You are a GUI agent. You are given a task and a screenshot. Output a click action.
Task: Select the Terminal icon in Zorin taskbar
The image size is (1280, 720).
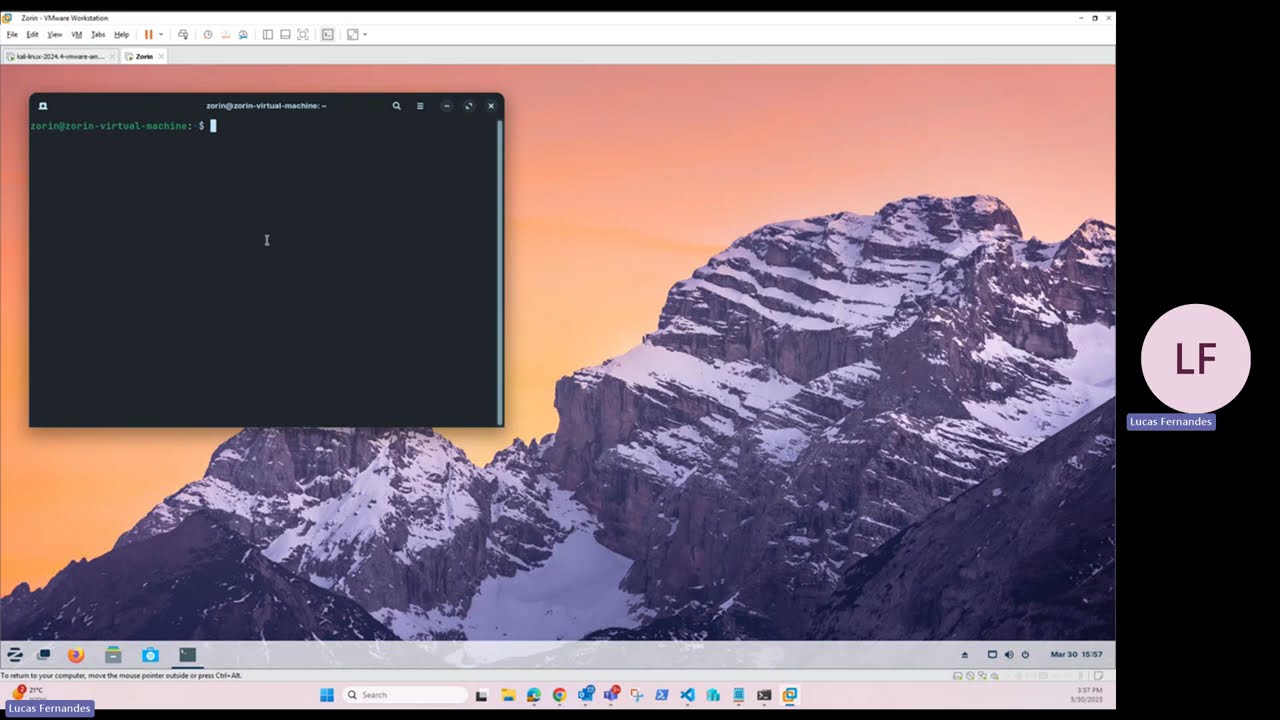pos(187,655)
